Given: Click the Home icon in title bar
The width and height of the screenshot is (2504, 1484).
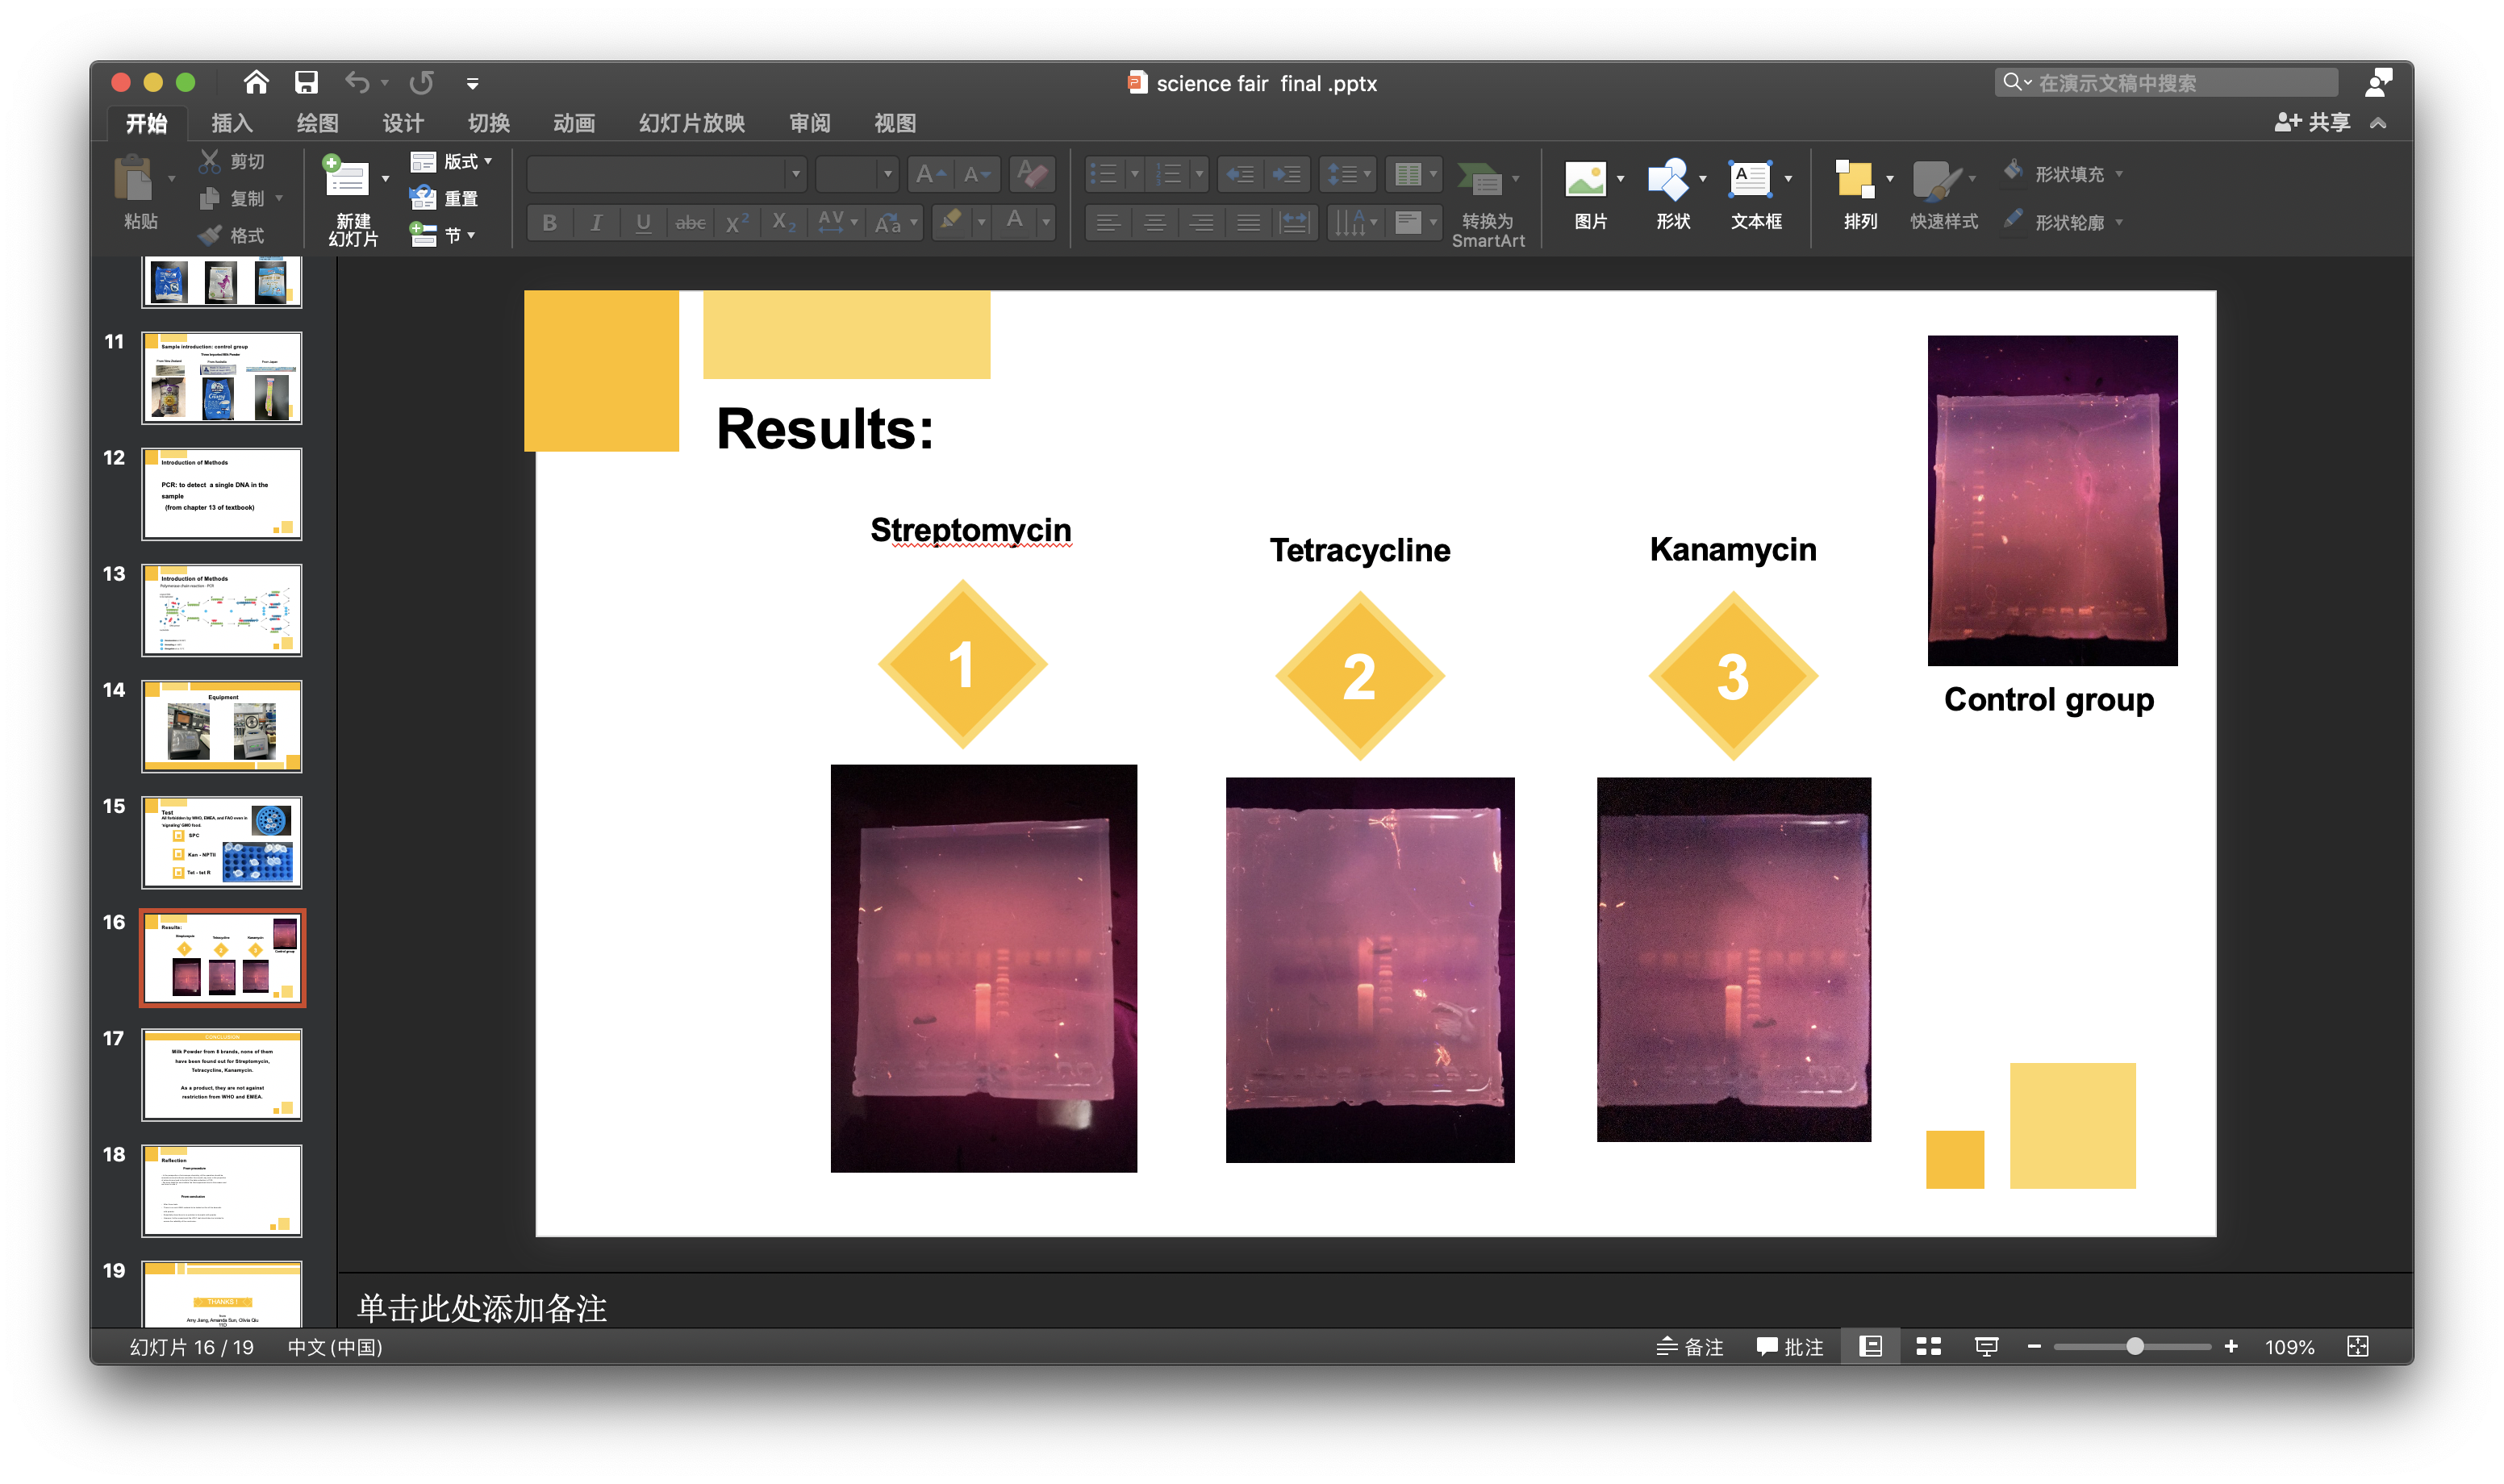Looking at the screenshot, I should pyautogui.click(x=256, y=83).
